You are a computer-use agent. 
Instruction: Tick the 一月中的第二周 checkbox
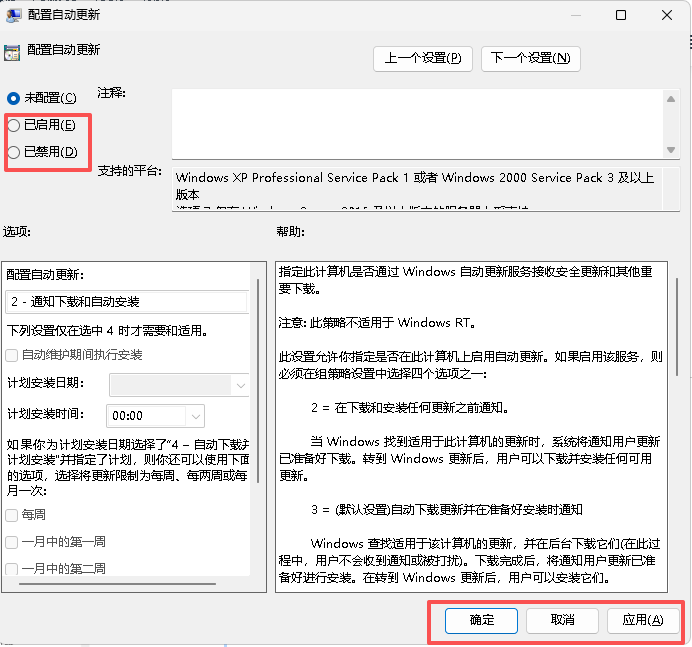pyautogui.click(x=12, y=569)
